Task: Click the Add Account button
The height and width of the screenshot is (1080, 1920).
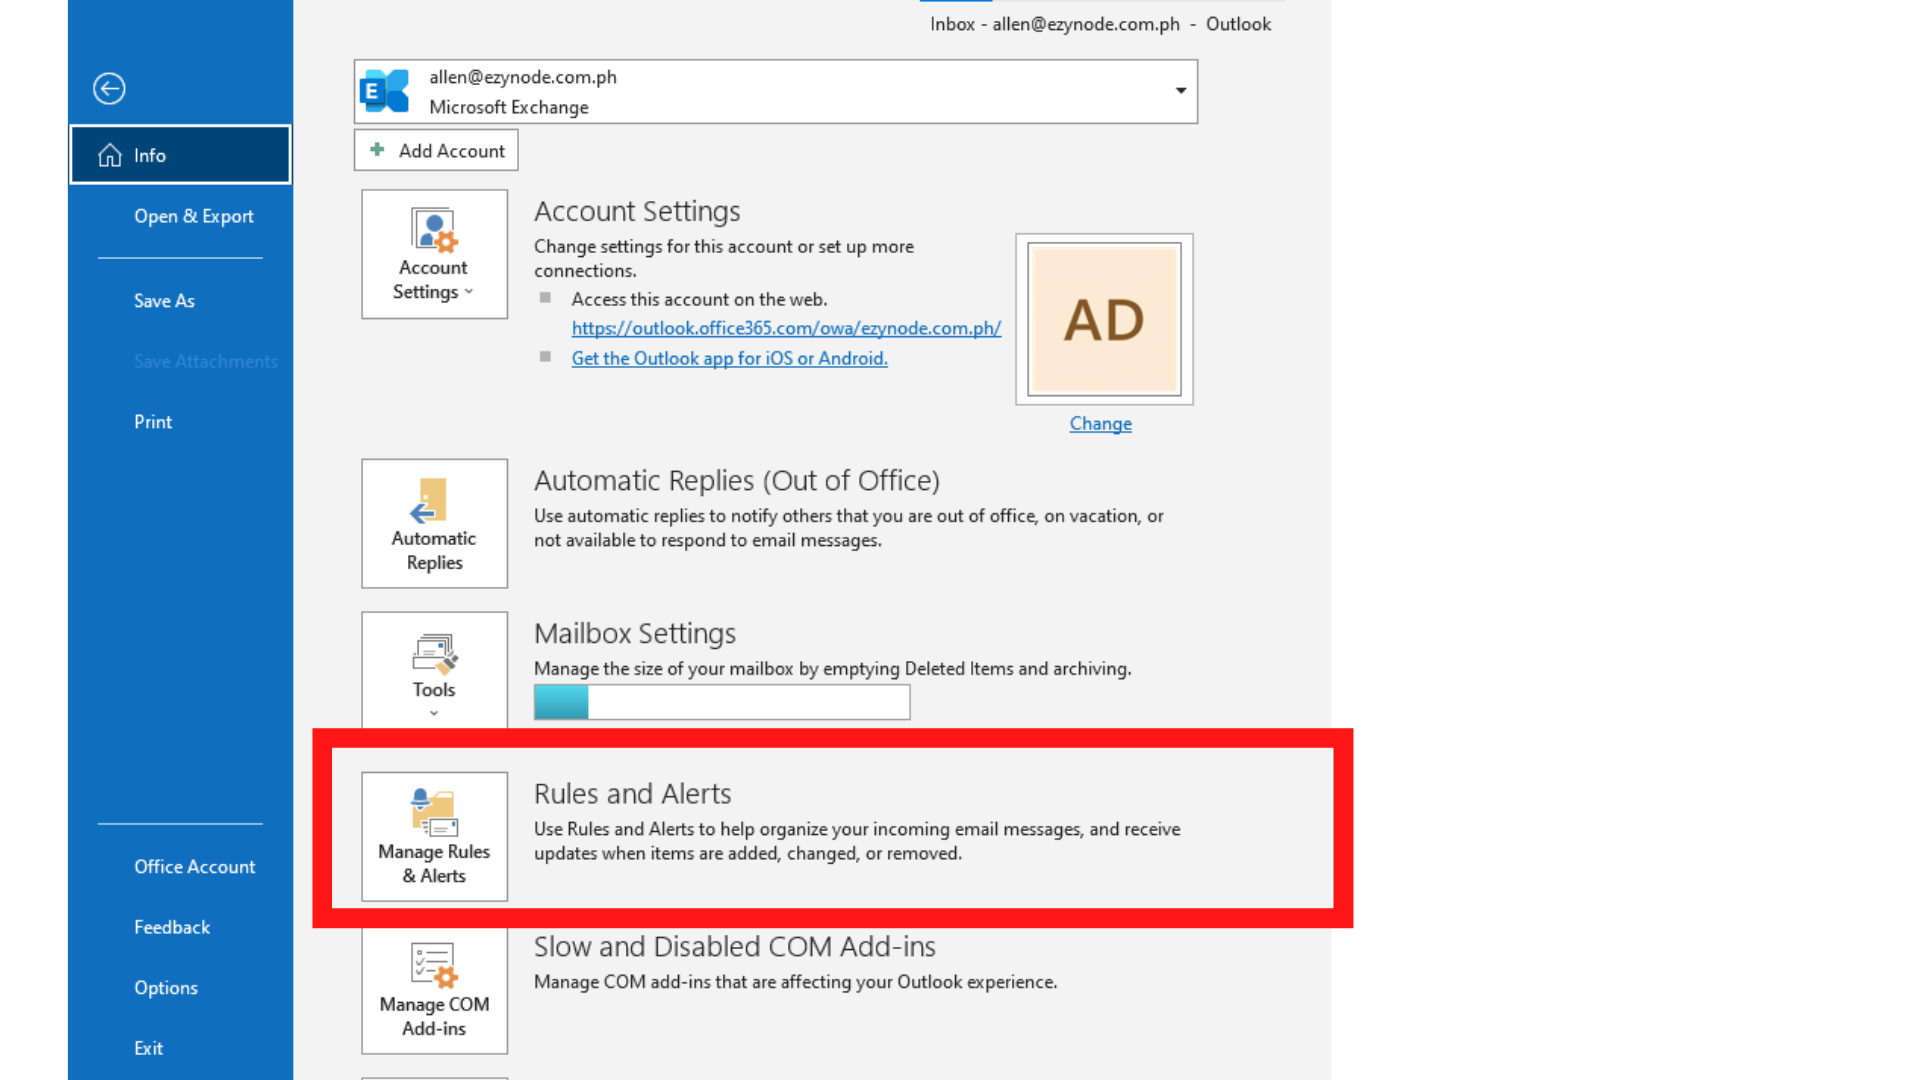Action: click(436, 151)
